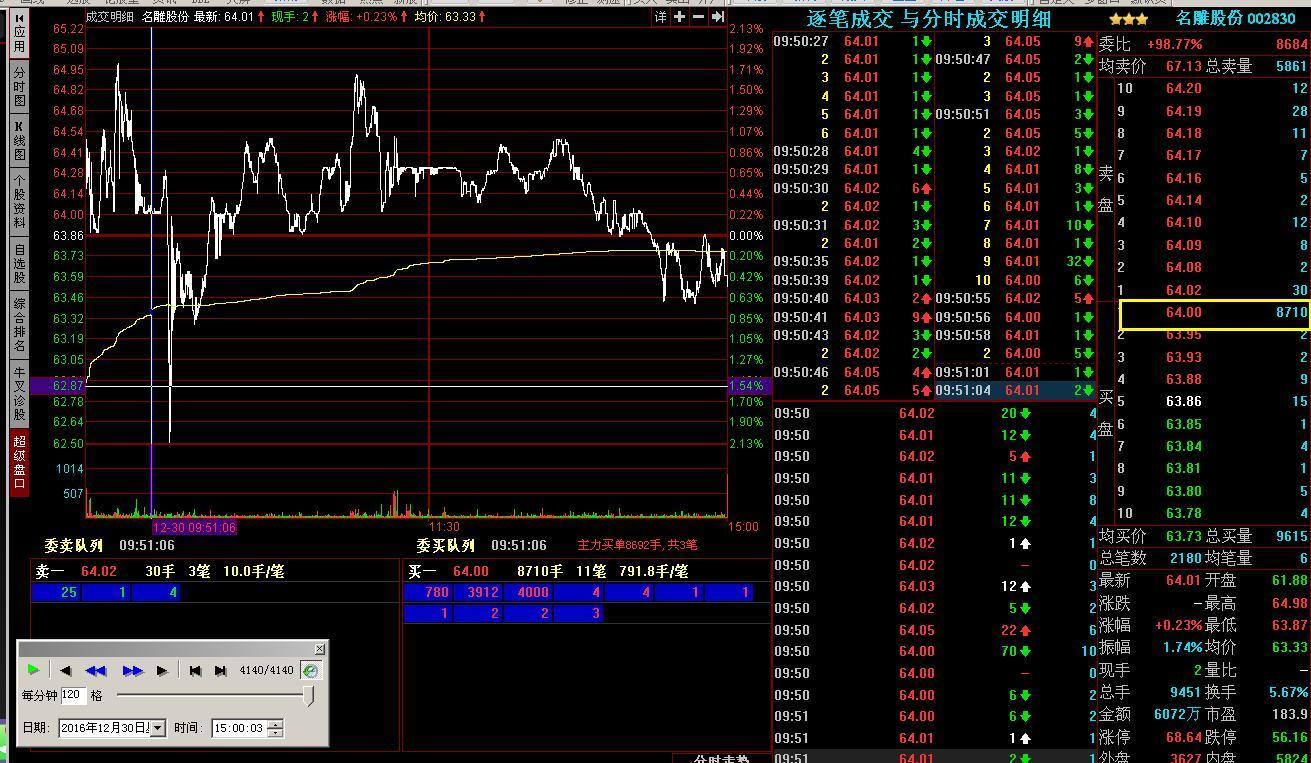Open the date dropdown for 2016年12月30日
1311x763 pixels.
click(157, 728)
